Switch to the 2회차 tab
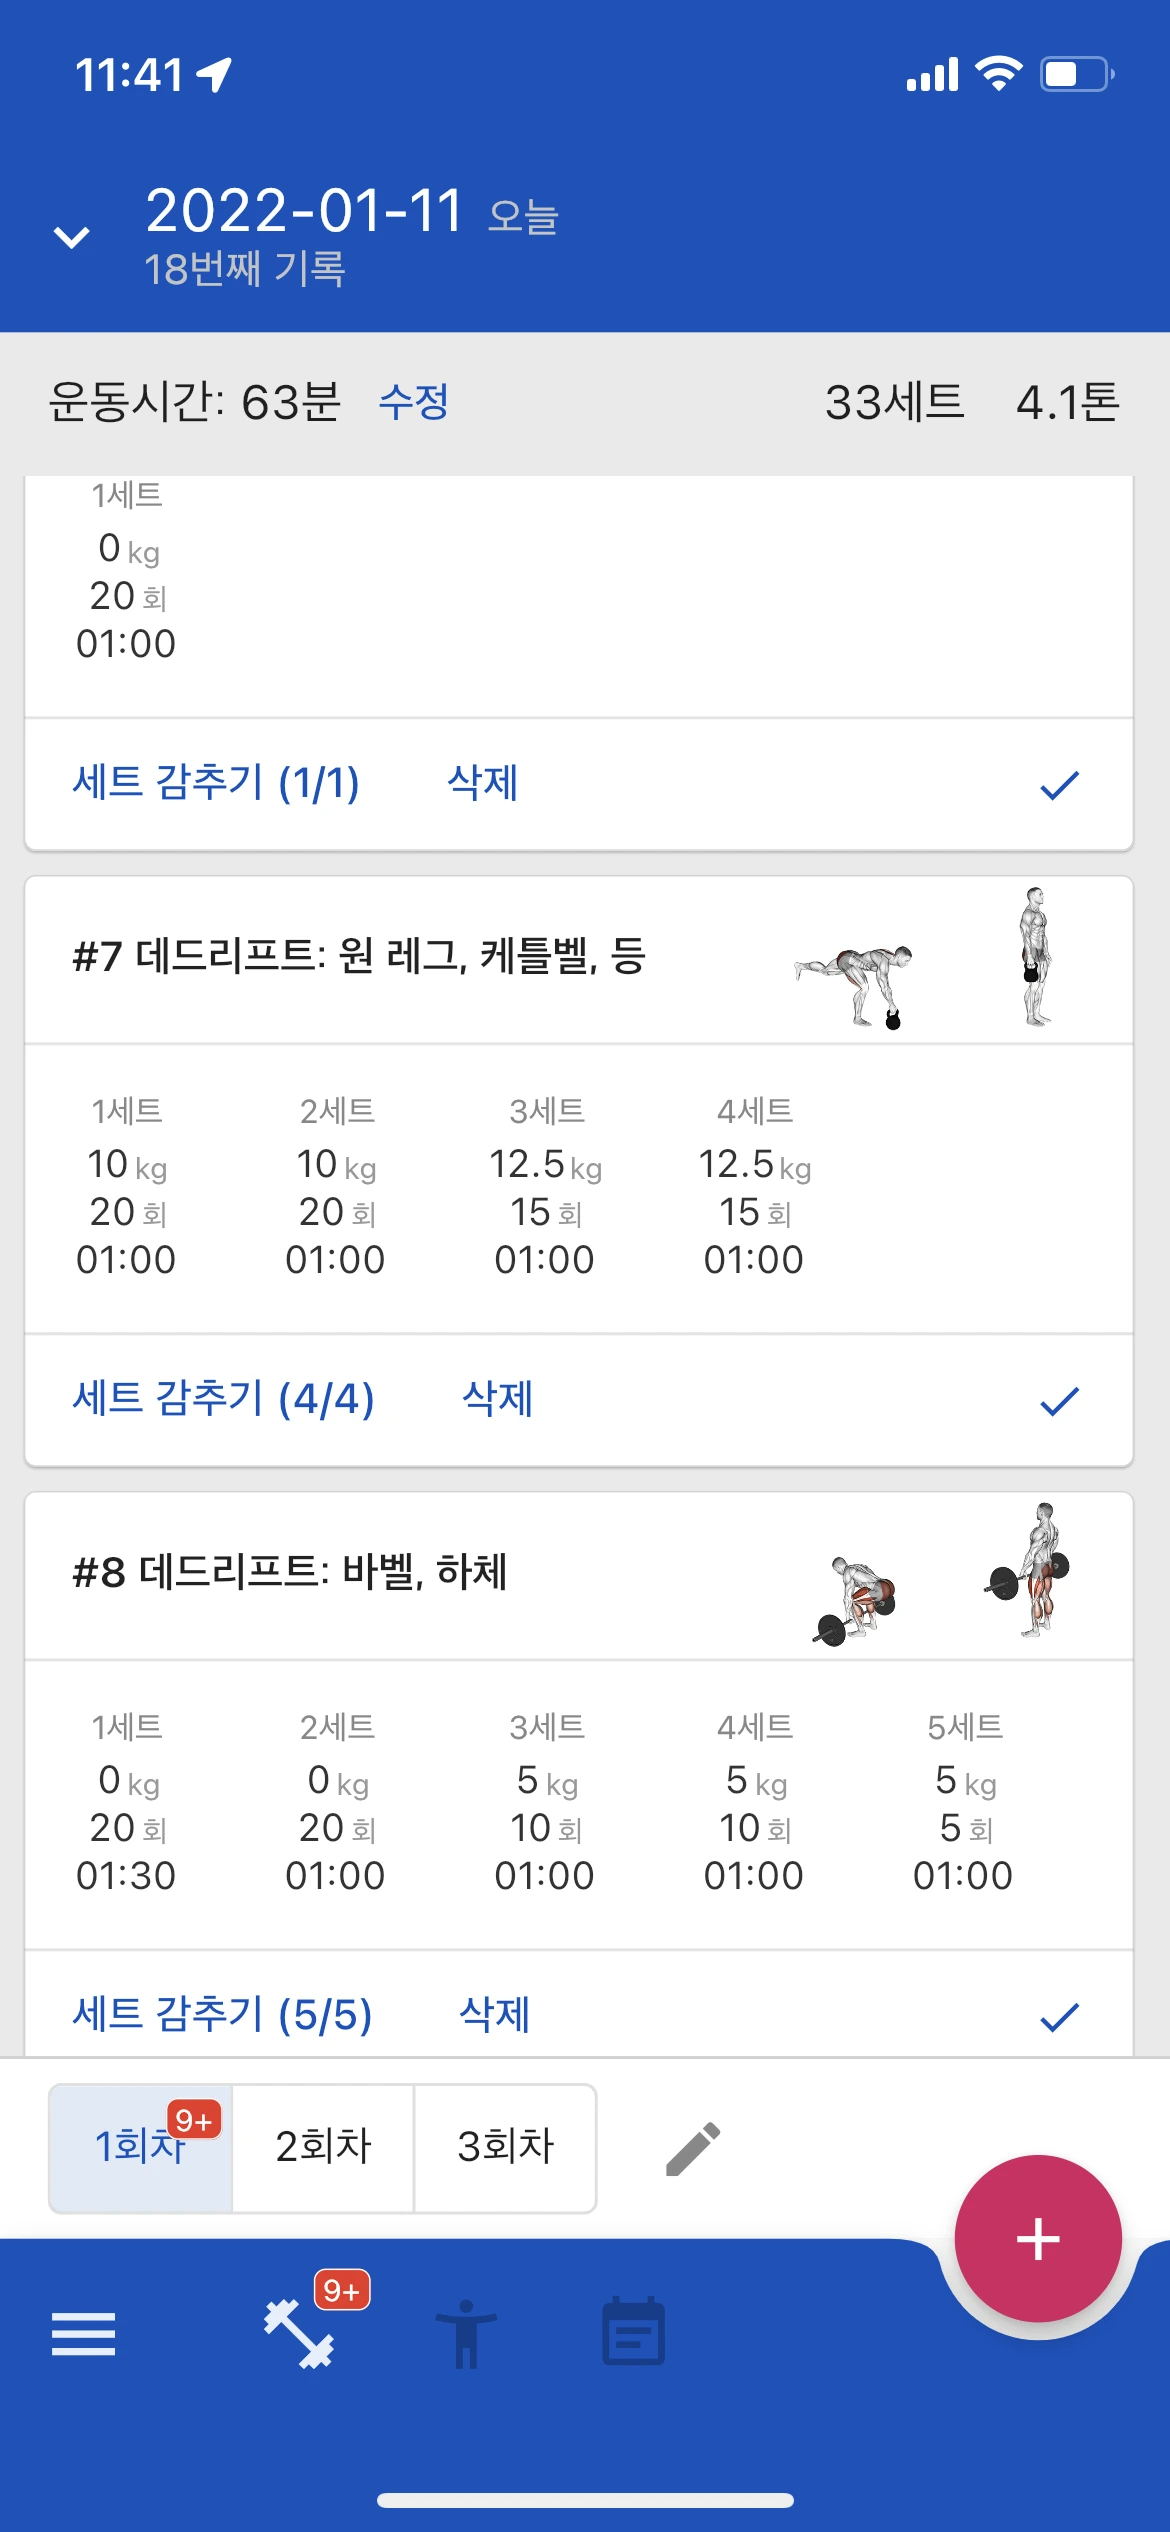This screenshot has width=1170, height=2532. [323, 2148]
